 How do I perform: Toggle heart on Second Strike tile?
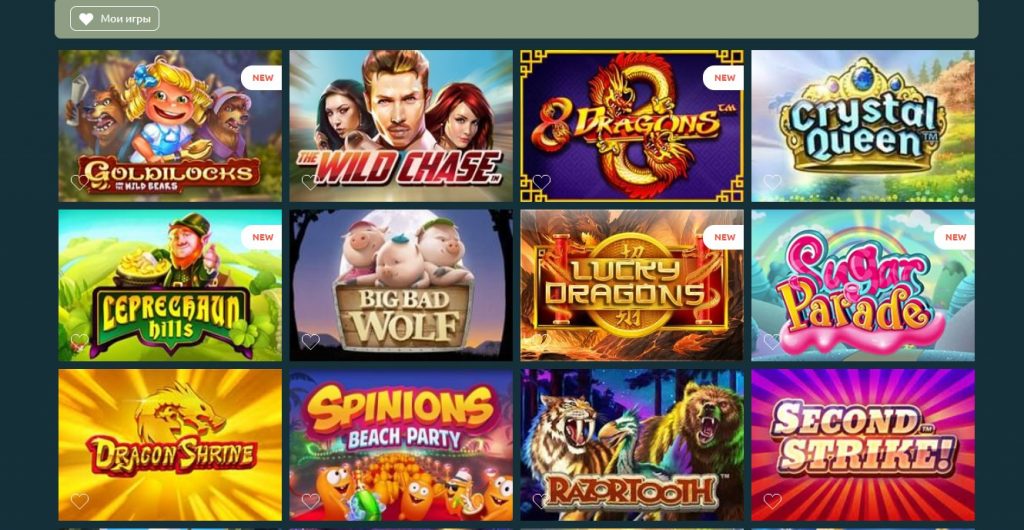(773, 501)
